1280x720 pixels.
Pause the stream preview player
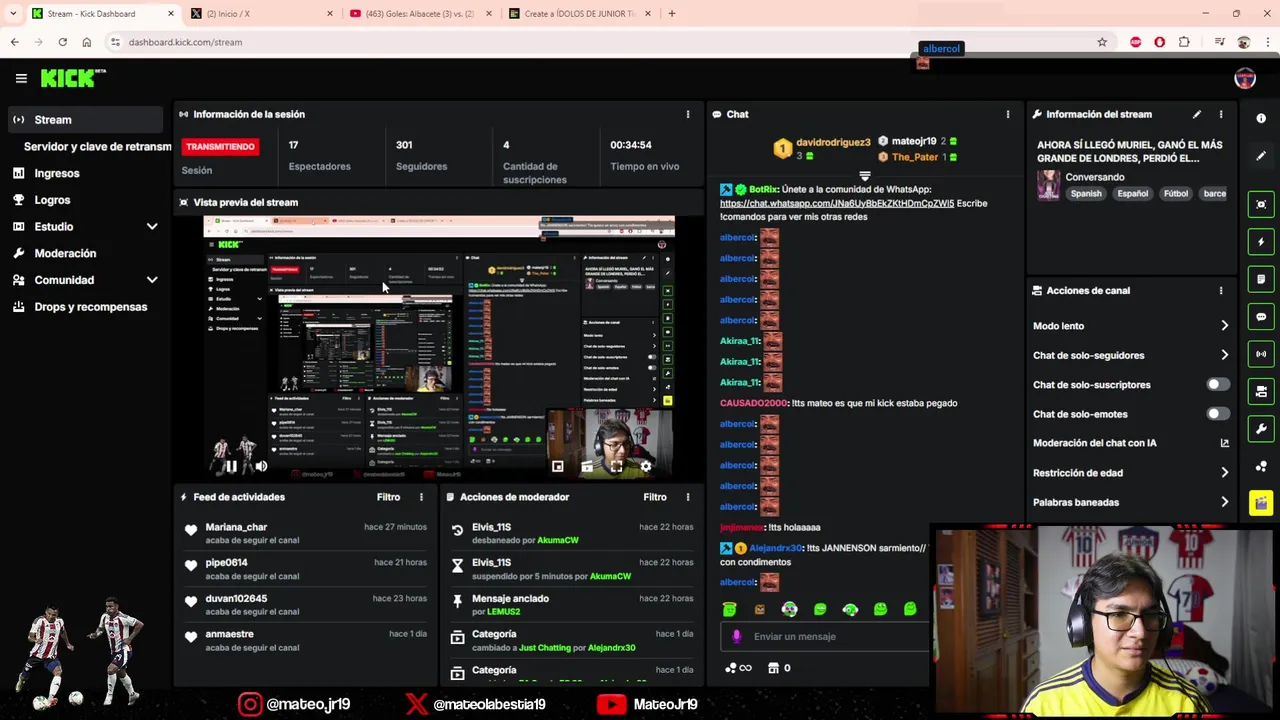231,466
